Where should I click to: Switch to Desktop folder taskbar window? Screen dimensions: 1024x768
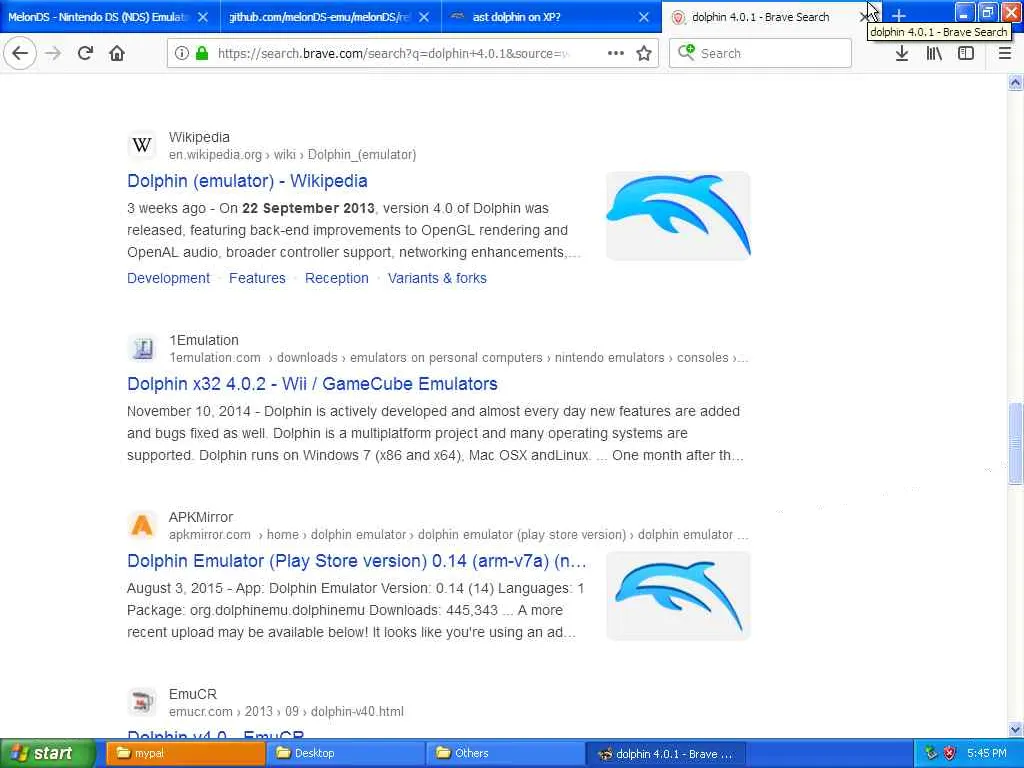(345, 754)
